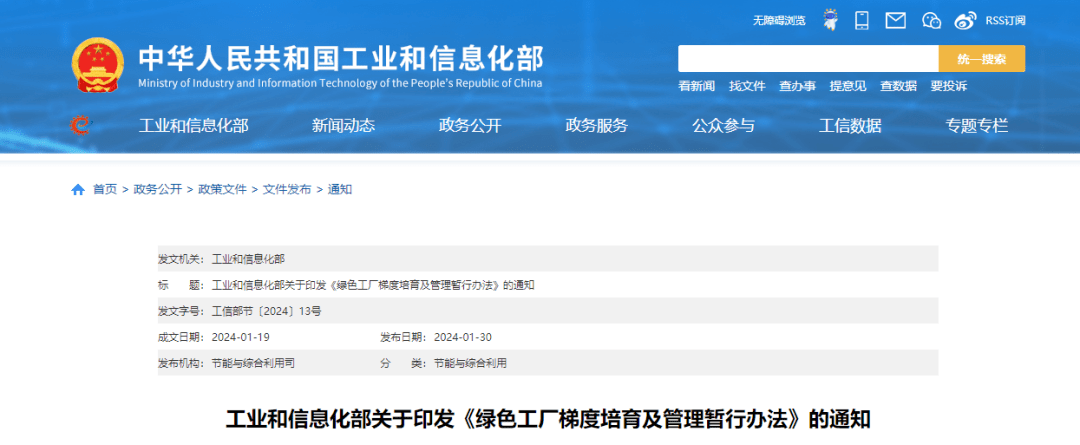The width and height of the screenshot is (1080, 445).
Task: Open the Weibo icon
Action: pyautogui.click(x=965, y=20)
